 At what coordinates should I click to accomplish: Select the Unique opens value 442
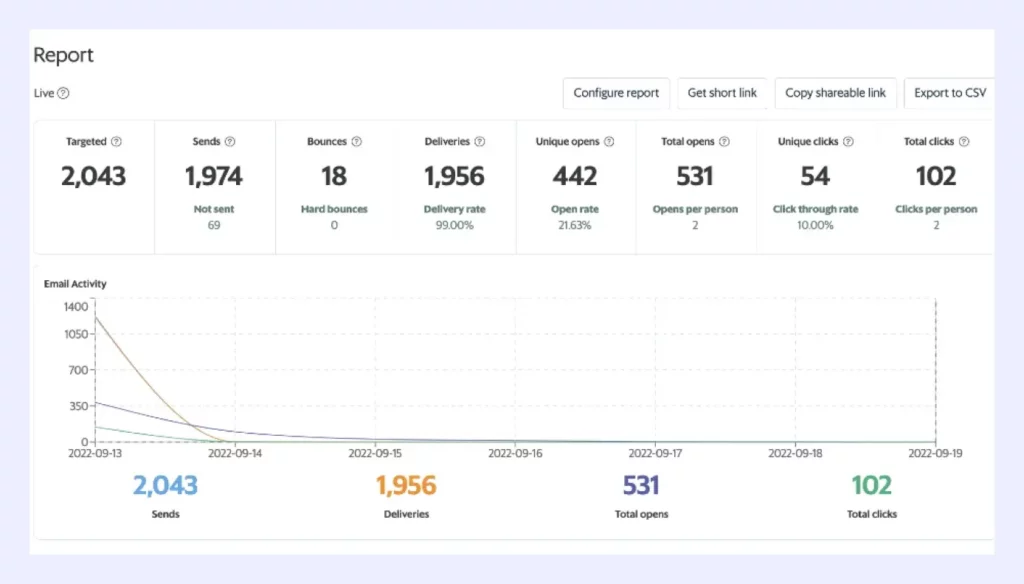575,176
